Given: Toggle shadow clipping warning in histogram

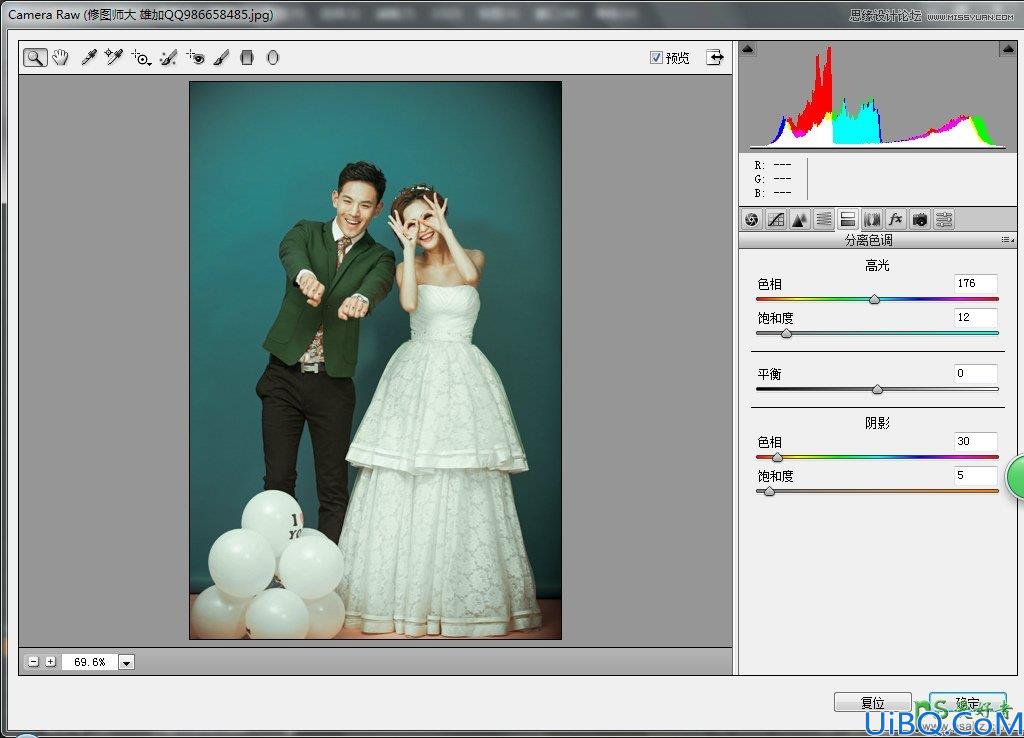Looking at the screenshot, I should click(748, 49).
